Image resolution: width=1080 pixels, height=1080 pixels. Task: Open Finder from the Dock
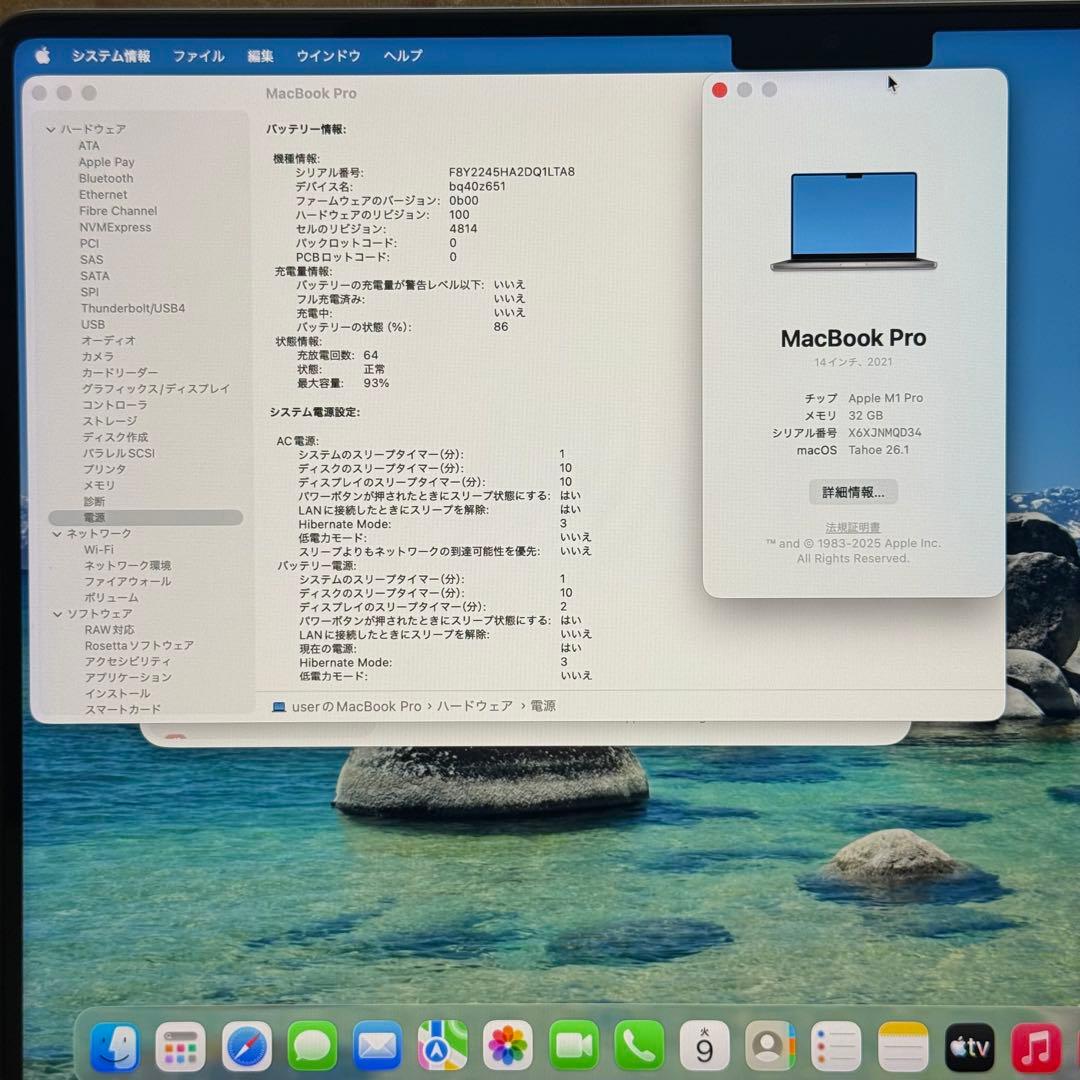coord(115,1046)
